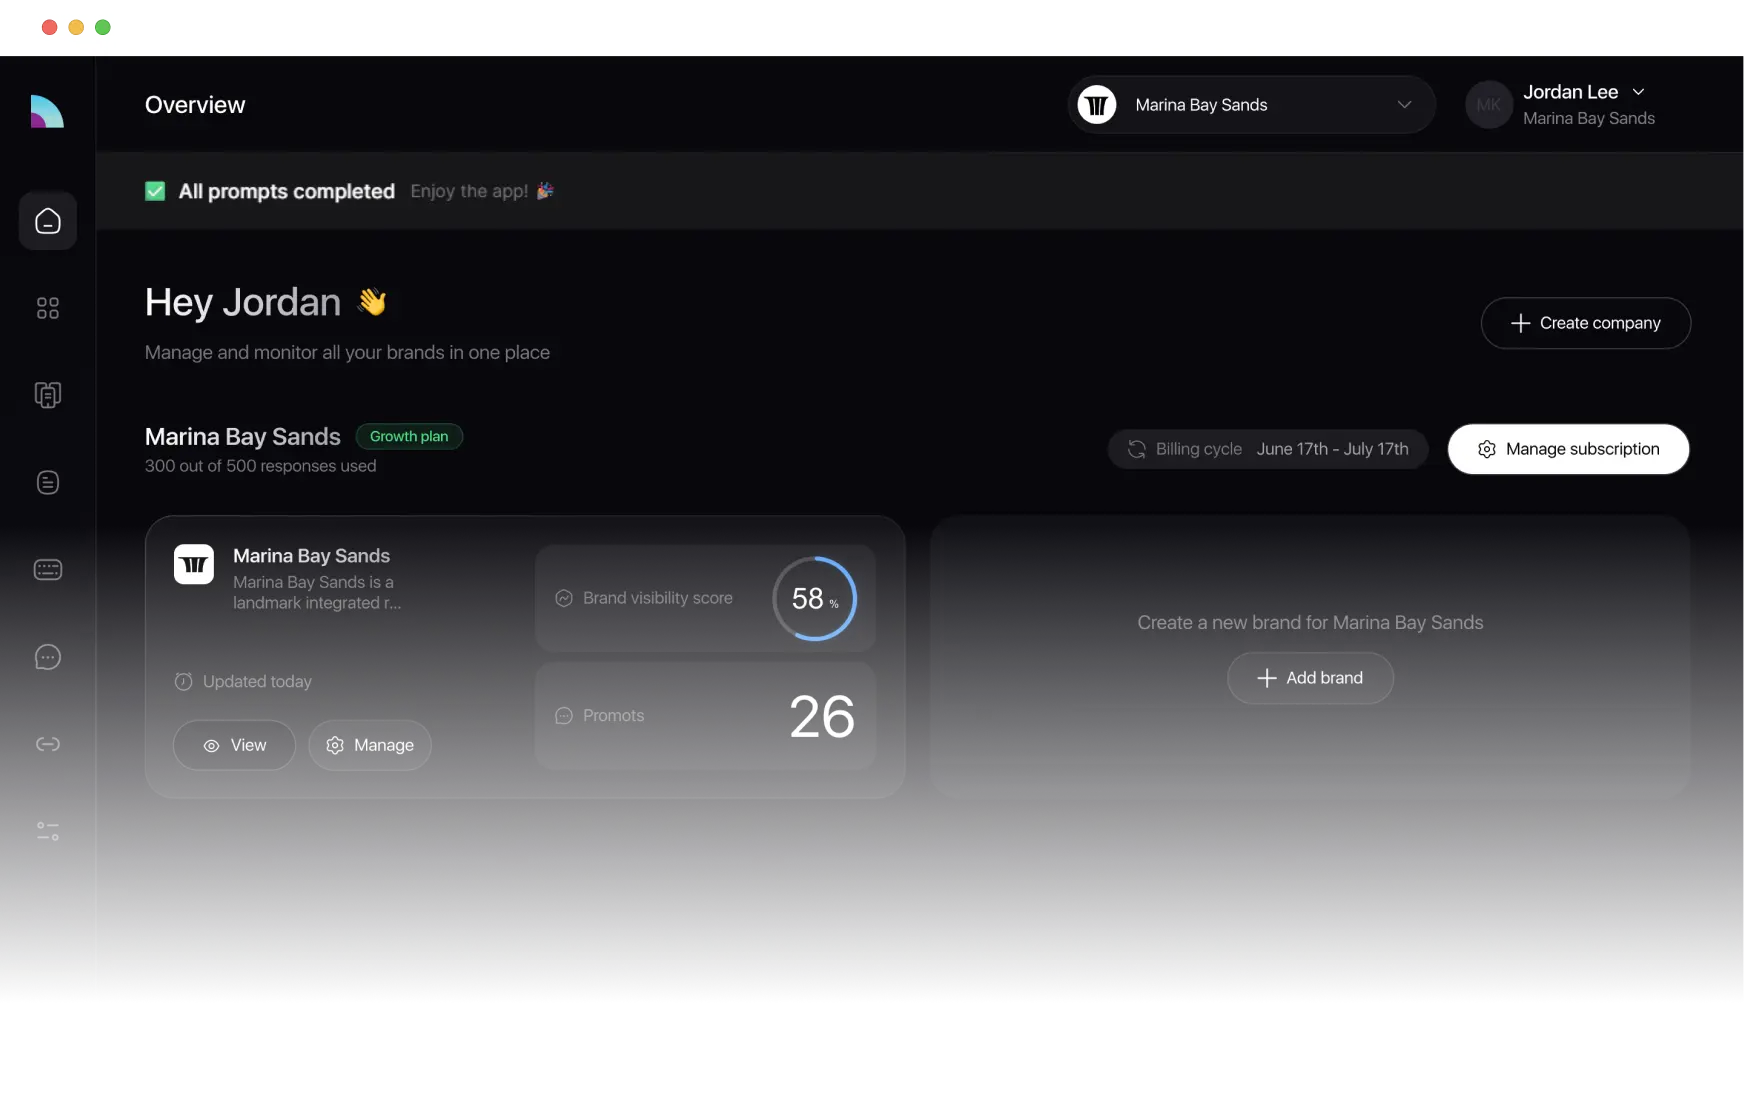Open the Jordan Lee account menu chevron
Image resolution: width=1744 pixels, height=1098 pixels.
point(1638,92)
